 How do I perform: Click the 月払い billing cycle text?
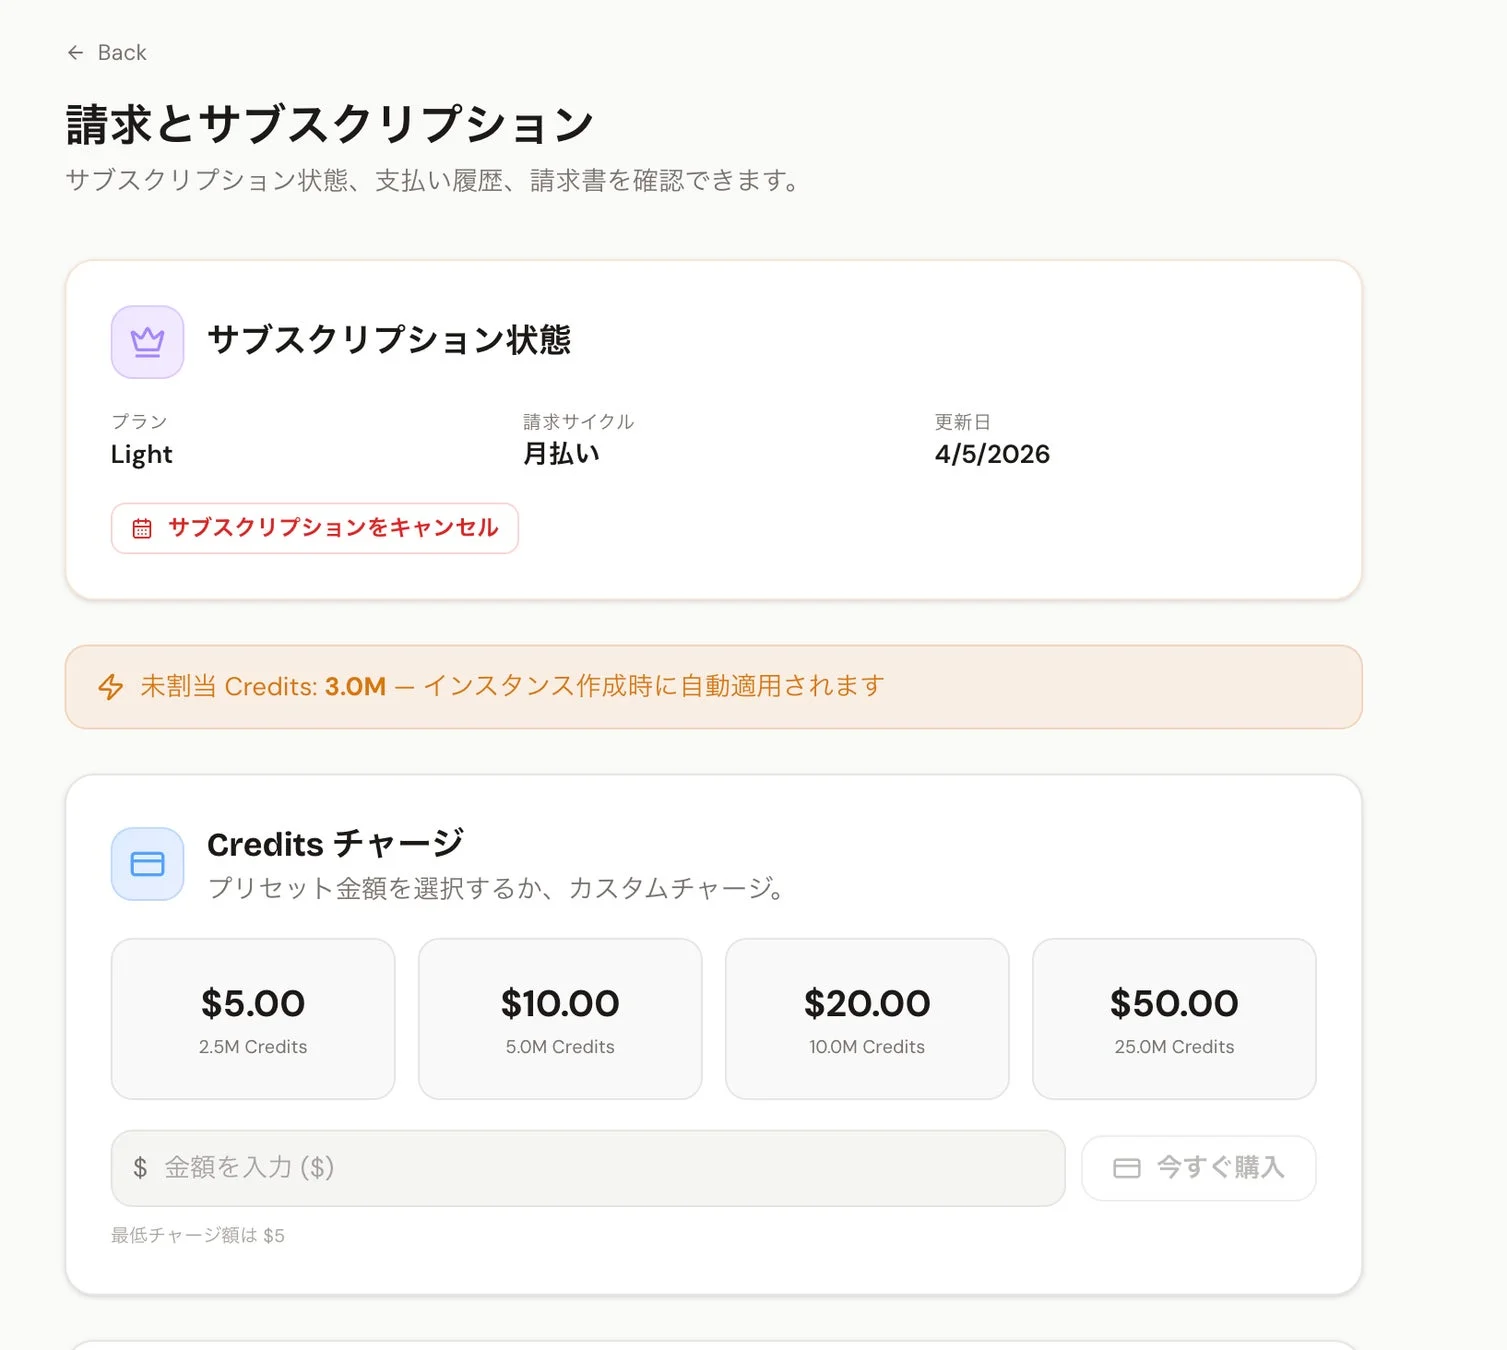coord(562,454)
